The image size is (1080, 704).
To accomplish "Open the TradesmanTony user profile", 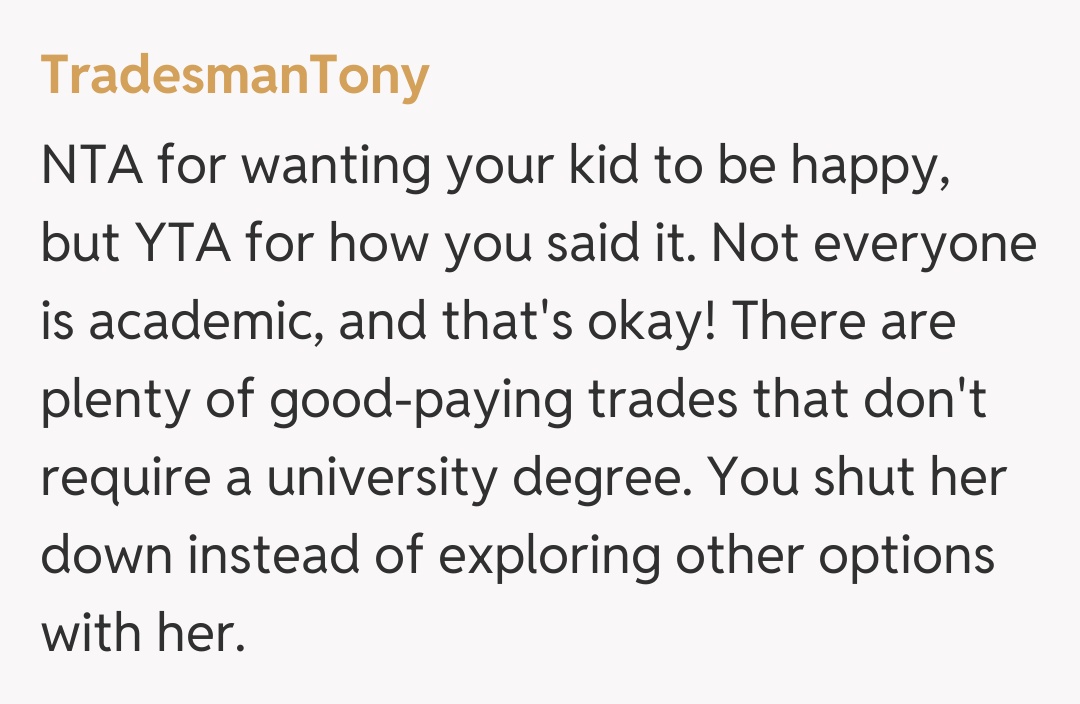I will click(x=235, y=76).
